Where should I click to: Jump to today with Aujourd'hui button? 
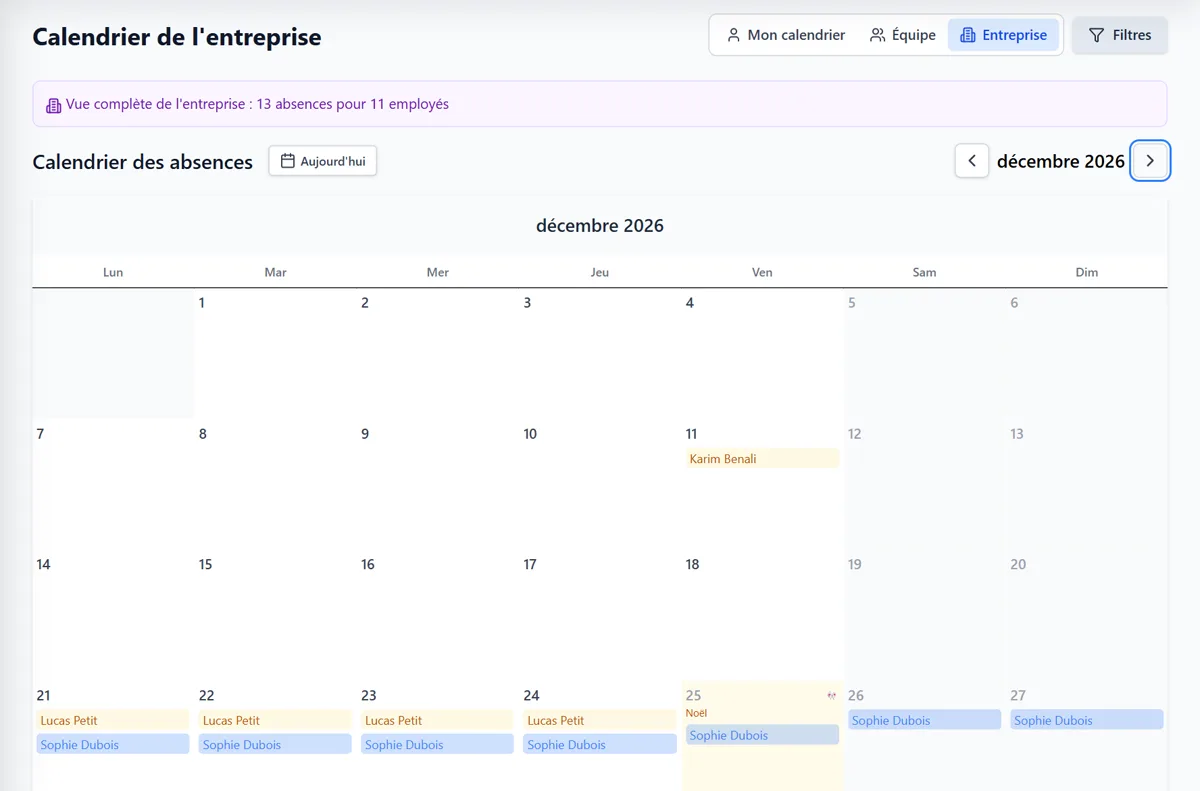pyautogui.click(x=322, y=161)
